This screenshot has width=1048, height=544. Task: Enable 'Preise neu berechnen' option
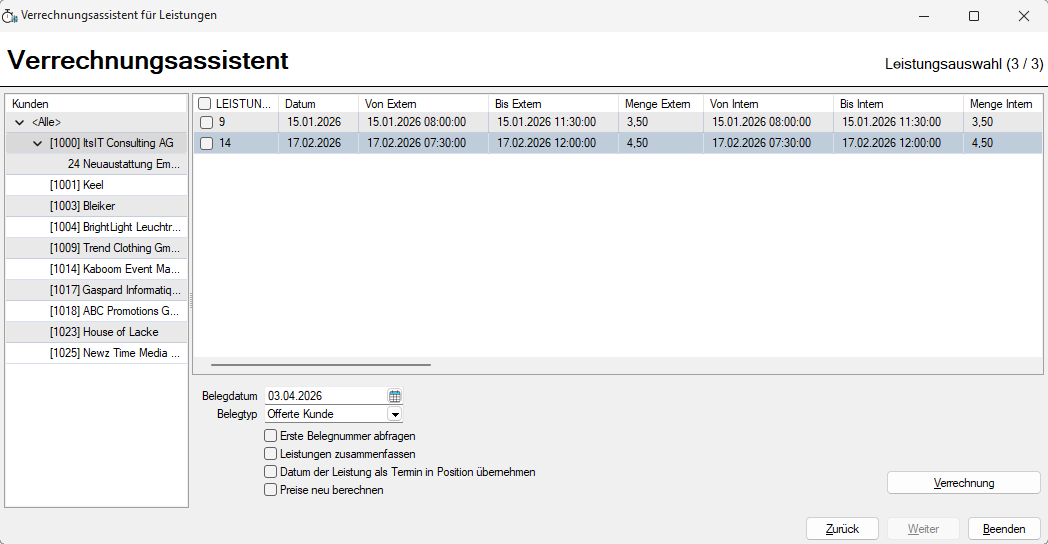click(x=270, y=490)
